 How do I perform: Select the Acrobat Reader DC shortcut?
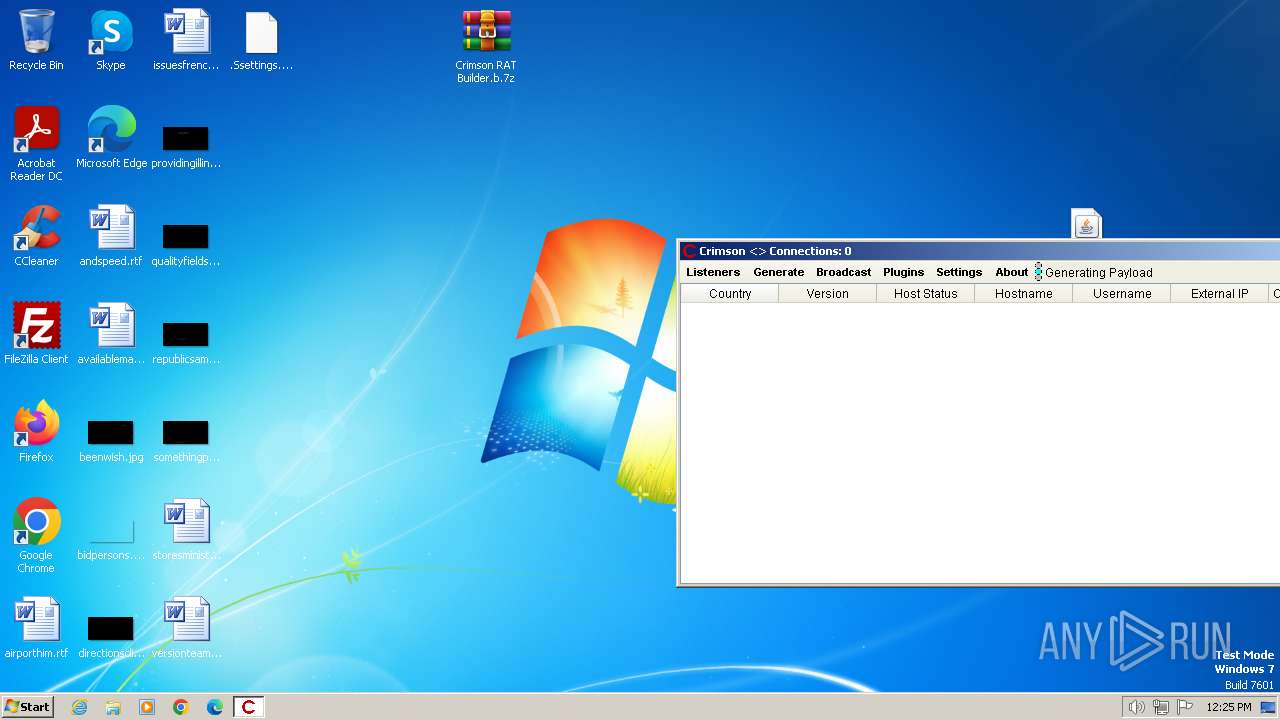pyautogui.click(x=36, y=145)
